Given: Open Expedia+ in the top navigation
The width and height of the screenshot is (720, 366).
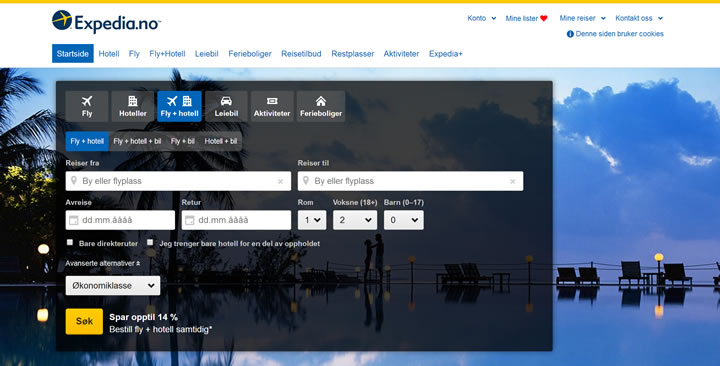Looking at the screenshot, I should click(445, 54).
